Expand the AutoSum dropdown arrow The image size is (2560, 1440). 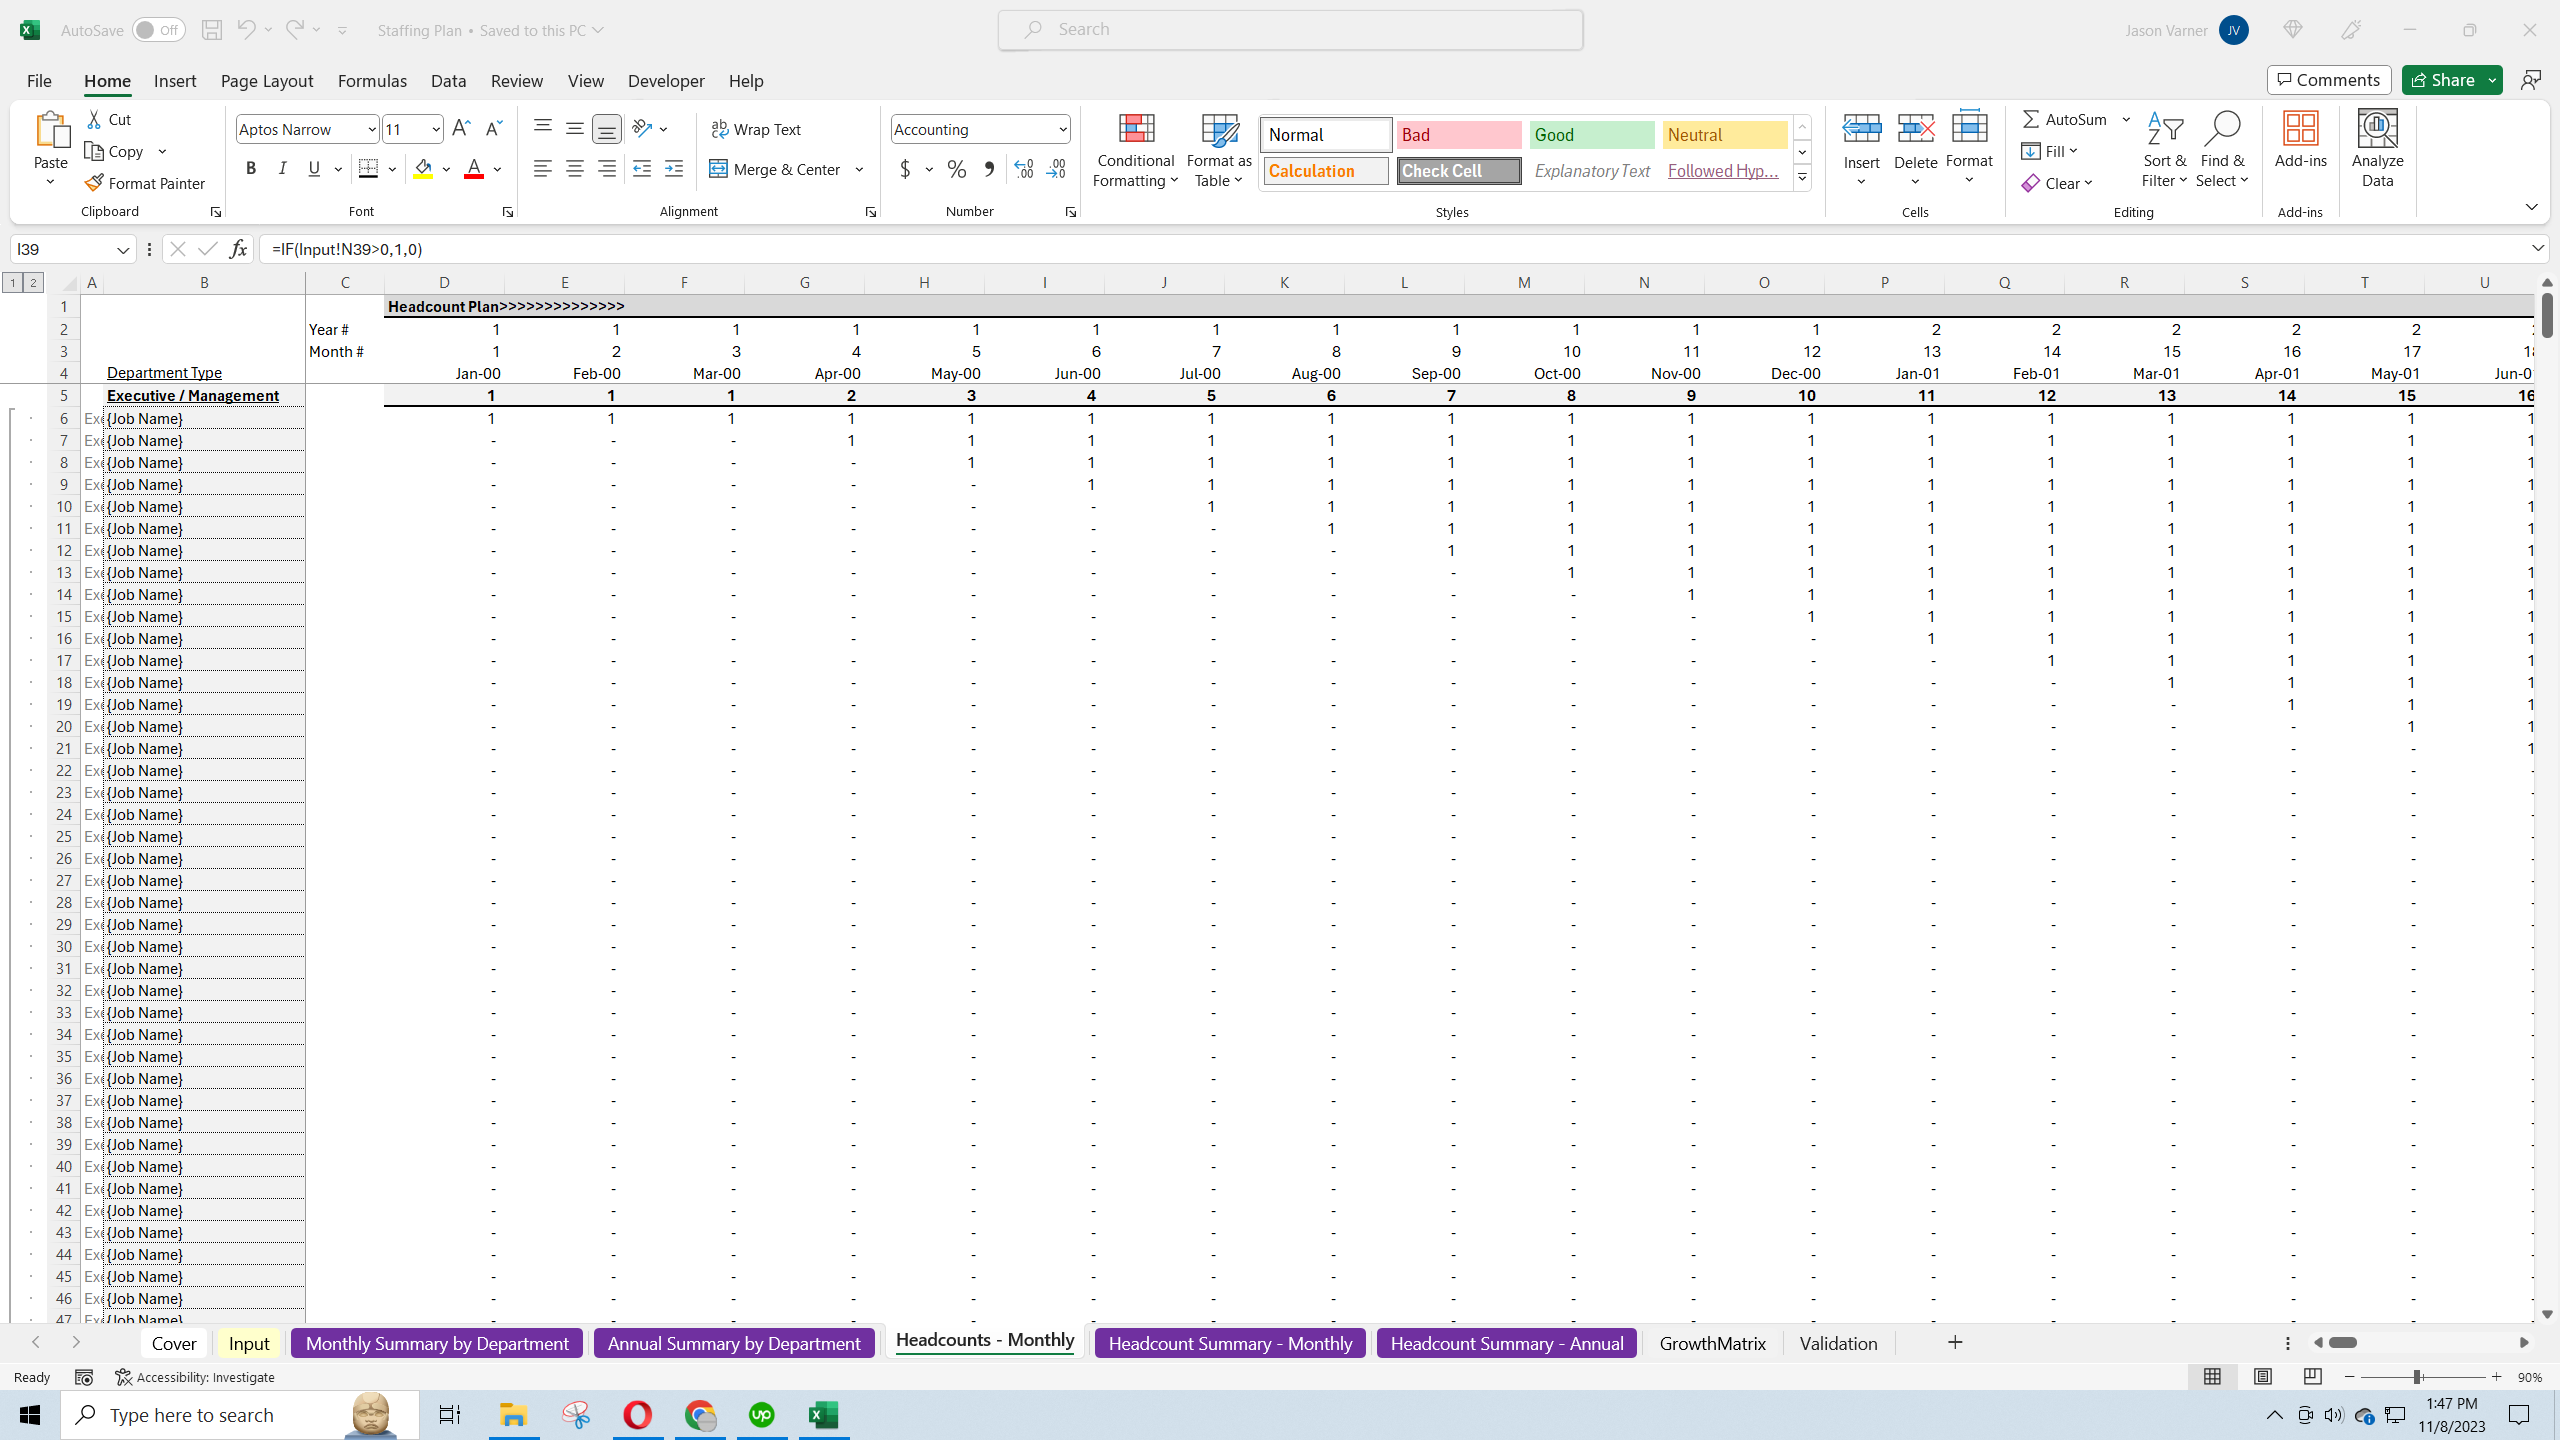point(2126,119)
